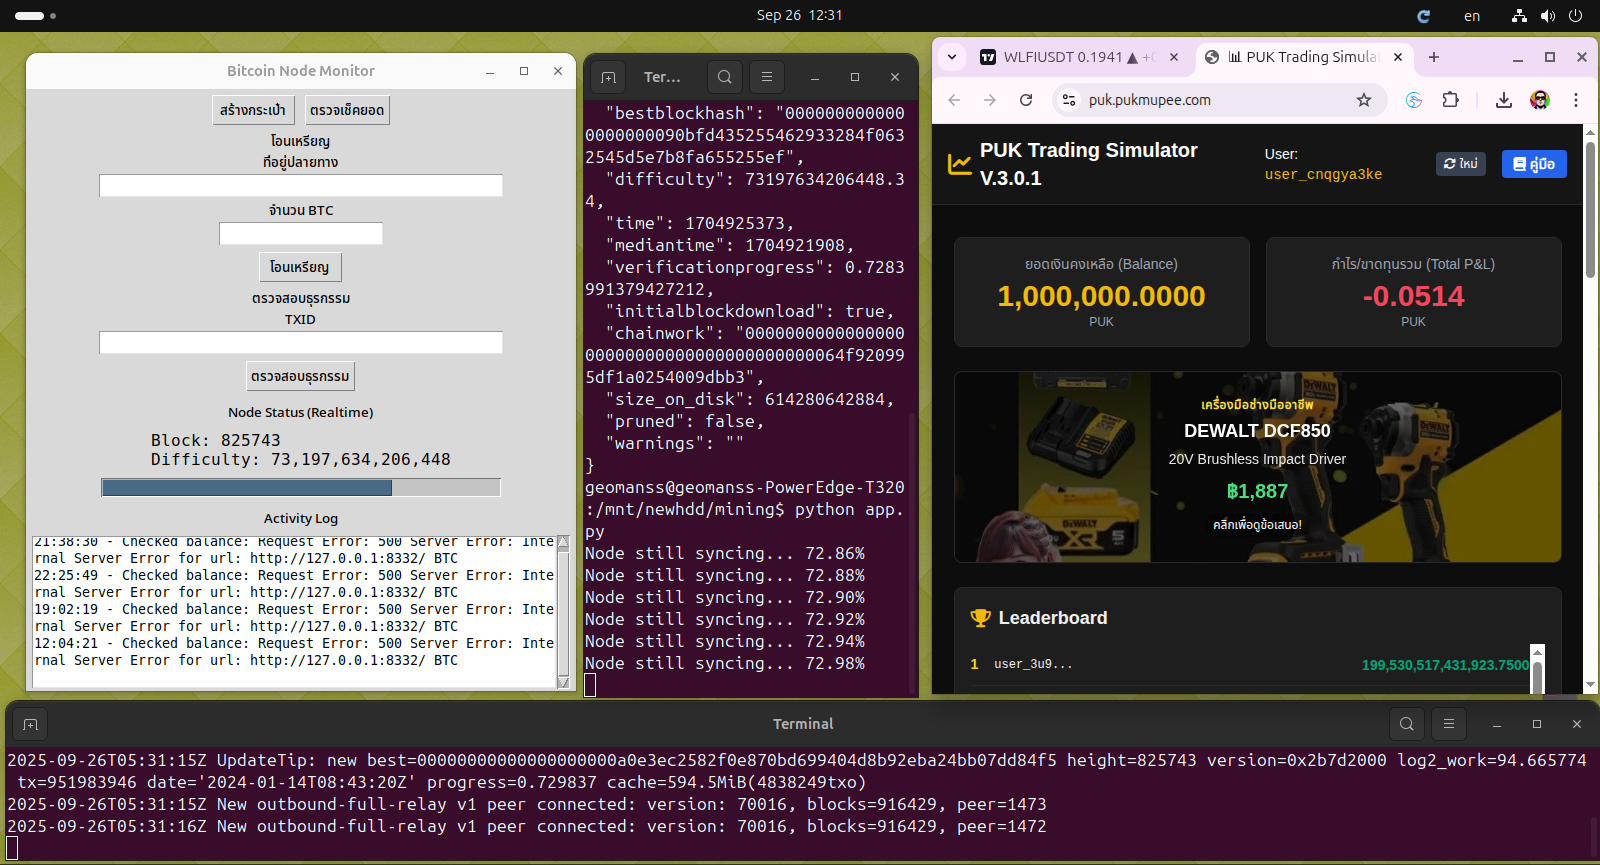Viewport: 1600px width, 865px height.
Task: Open the en input language menu
Action: (1472, 16)
